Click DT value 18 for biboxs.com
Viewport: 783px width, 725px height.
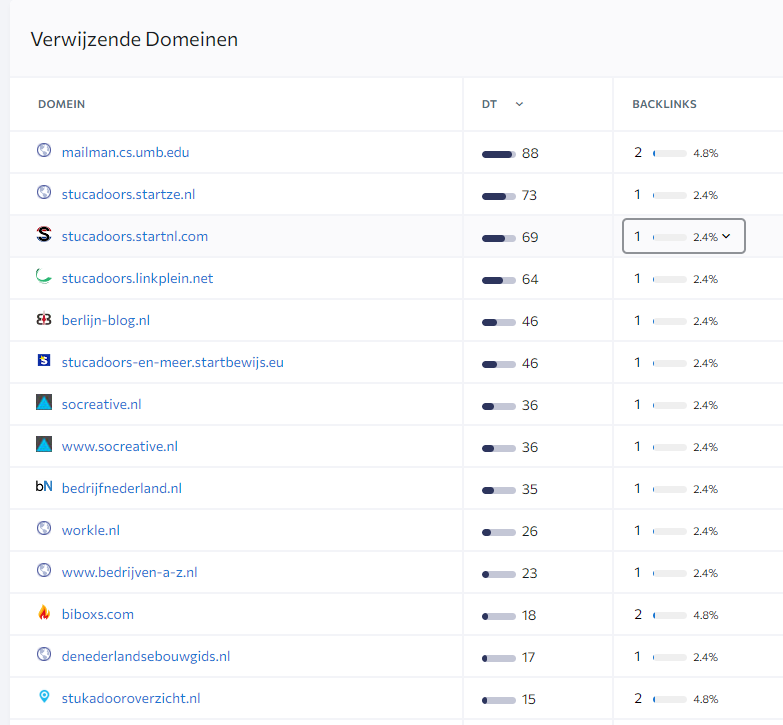529,615
